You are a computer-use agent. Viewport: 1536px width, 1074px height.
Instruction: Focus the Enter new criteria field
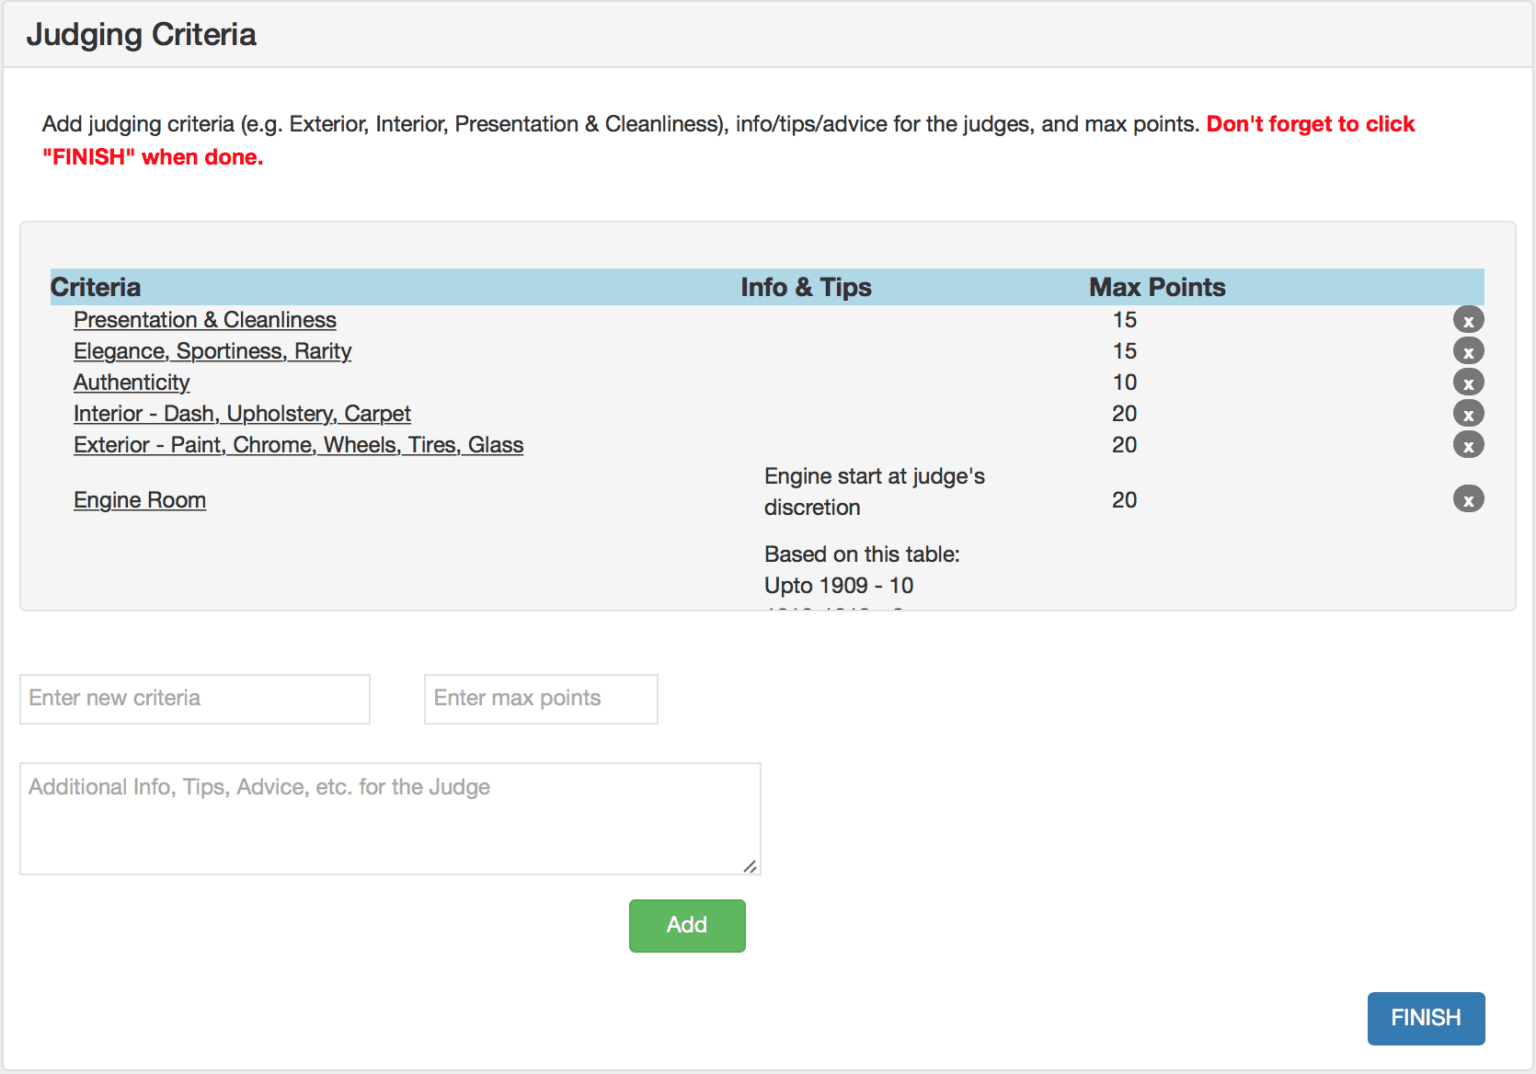click(x=194, y=698)
